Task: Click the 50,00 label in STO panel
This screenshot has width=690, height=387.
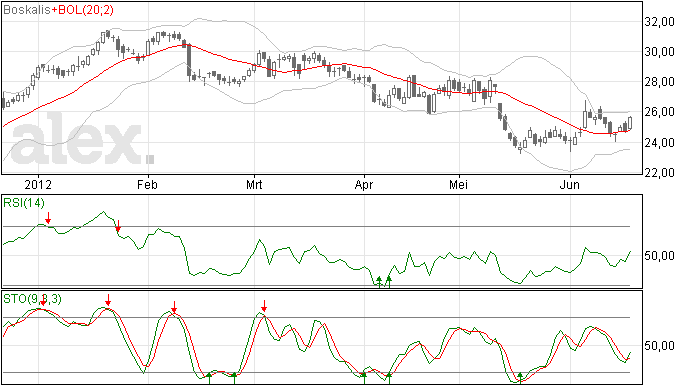Action: pos(659,346)
